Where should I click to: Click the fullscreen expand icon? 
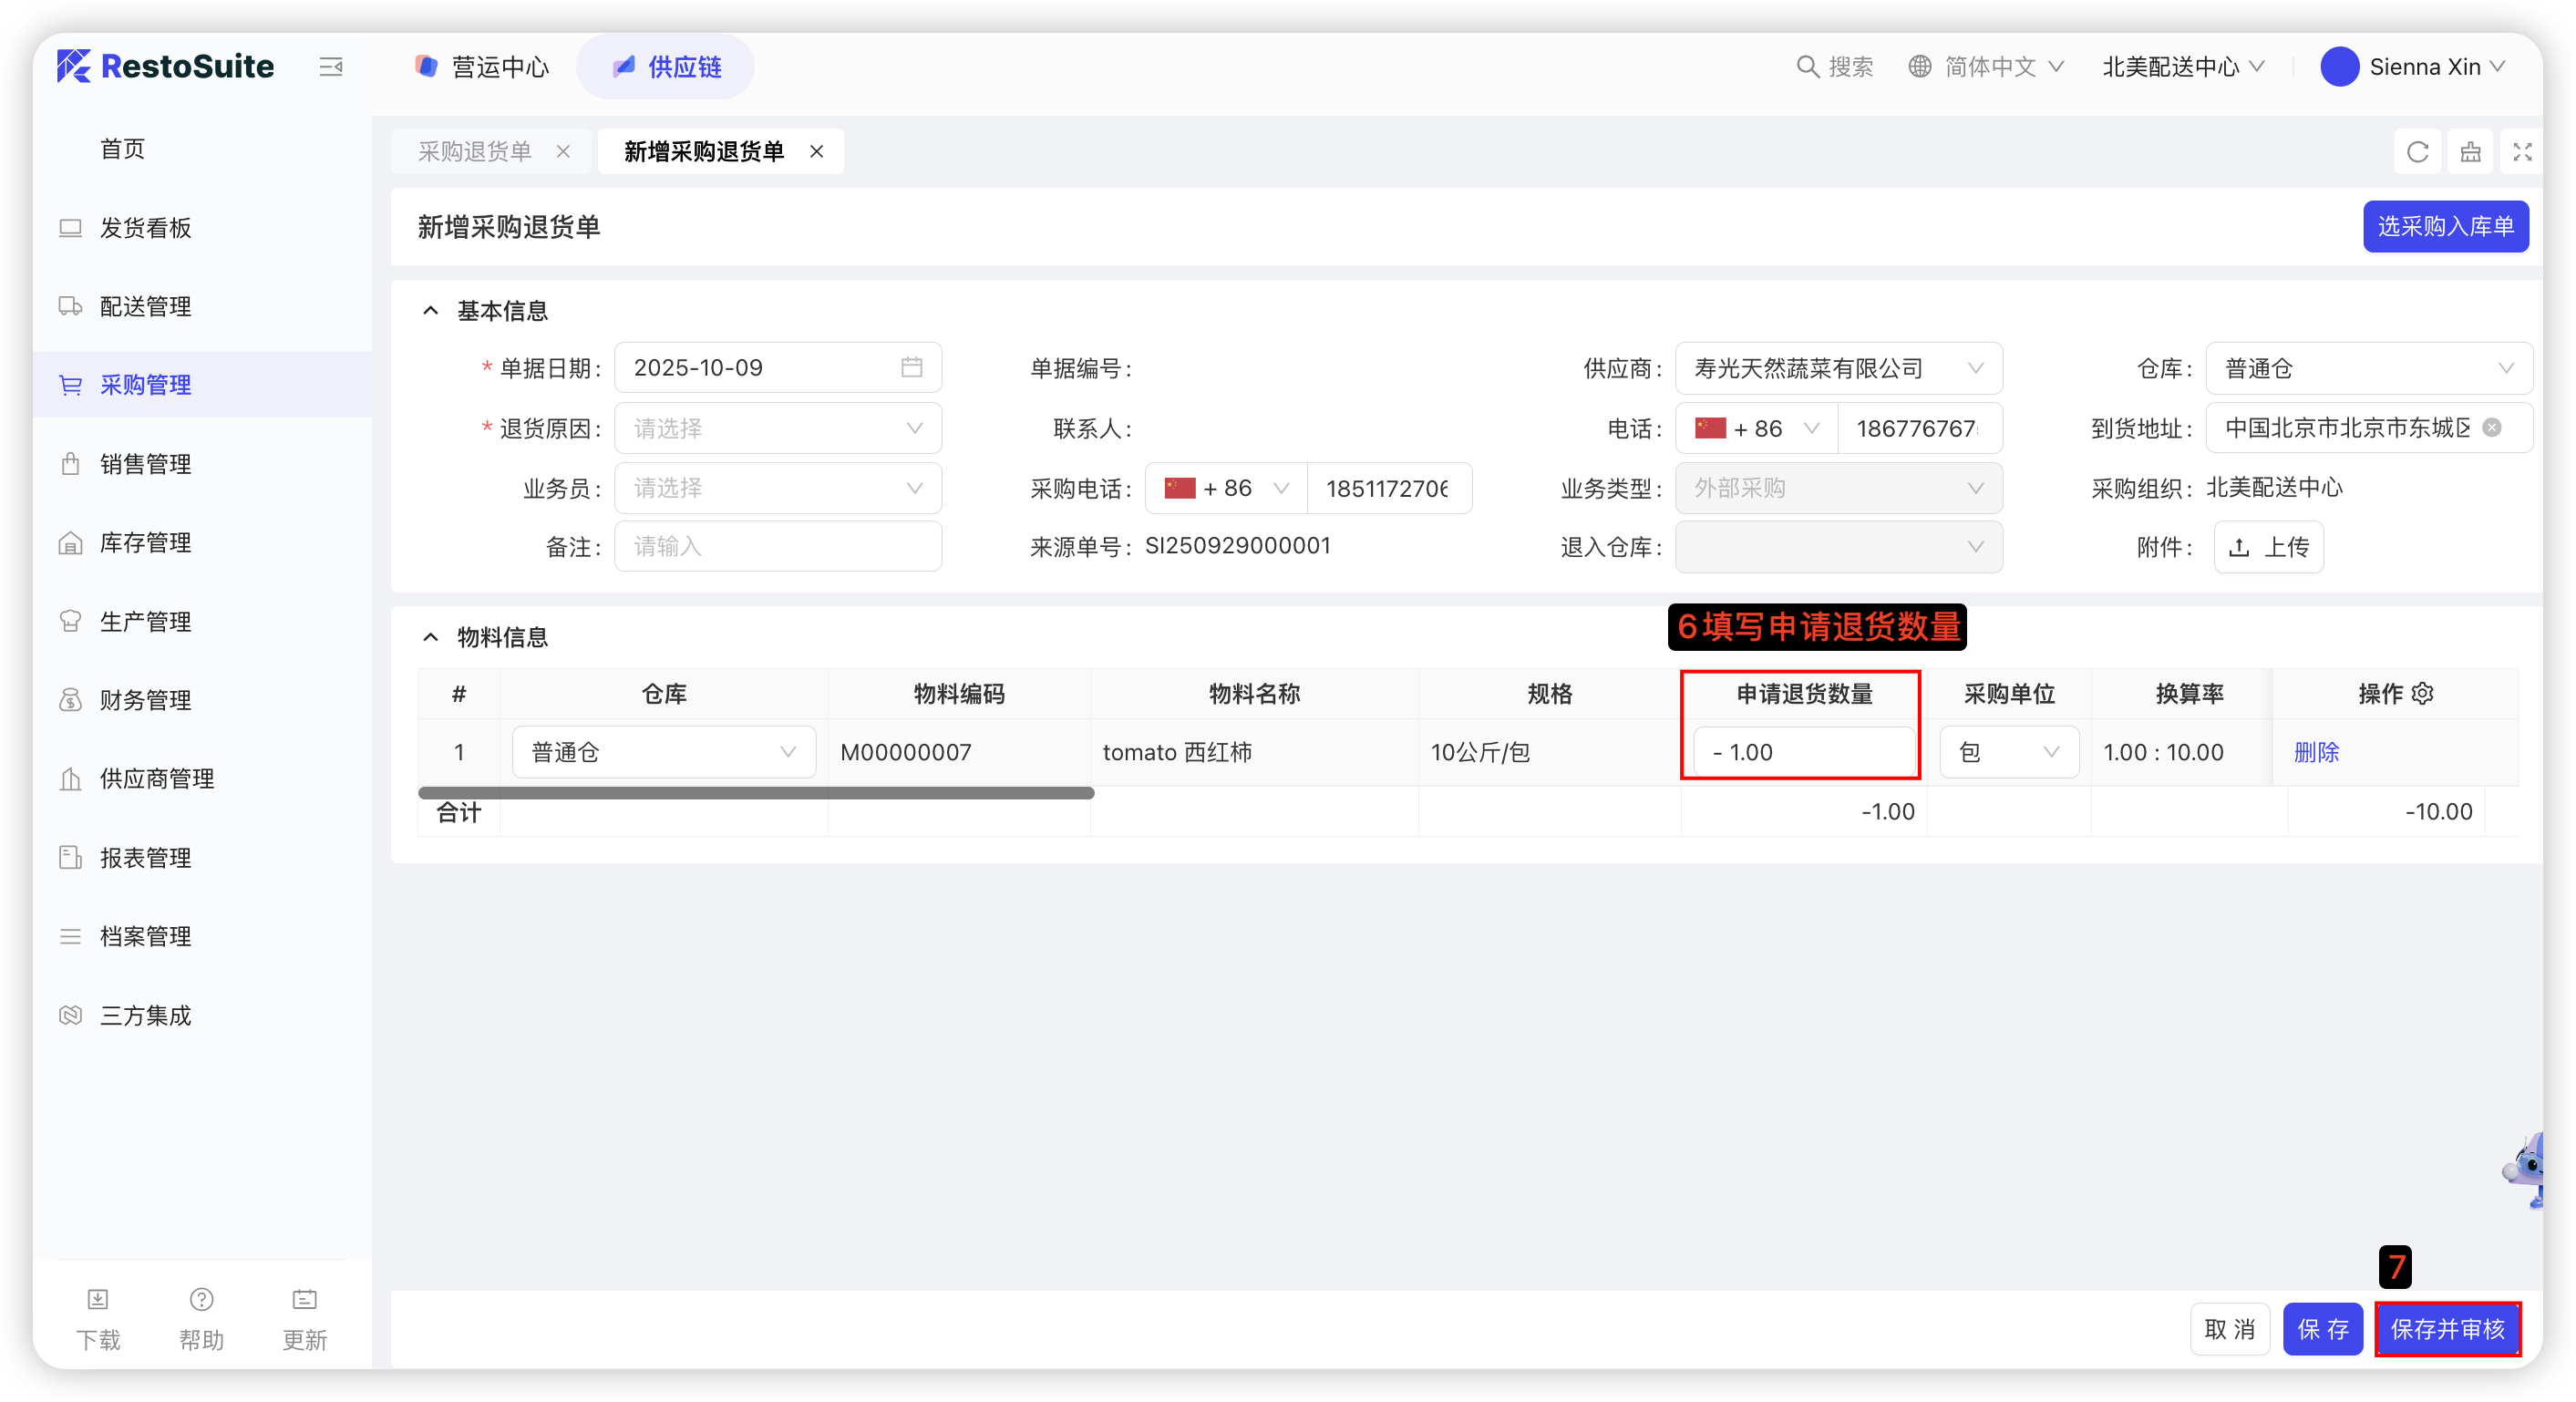(x=2522, y=152)
